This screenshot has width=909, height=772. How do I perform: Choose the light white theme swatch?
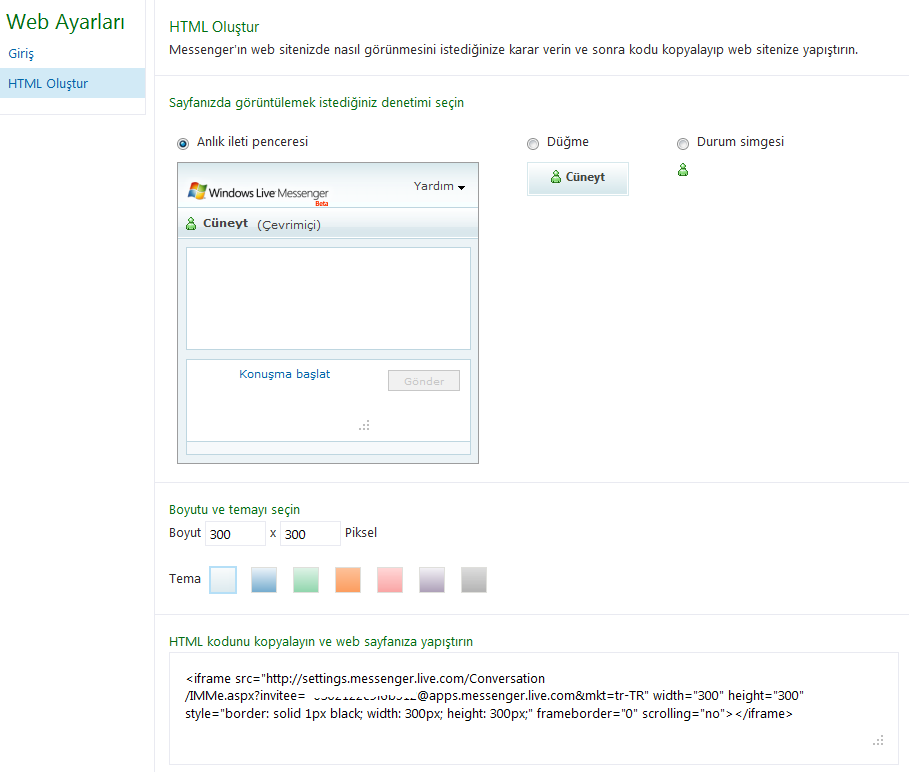click(223, 580)
